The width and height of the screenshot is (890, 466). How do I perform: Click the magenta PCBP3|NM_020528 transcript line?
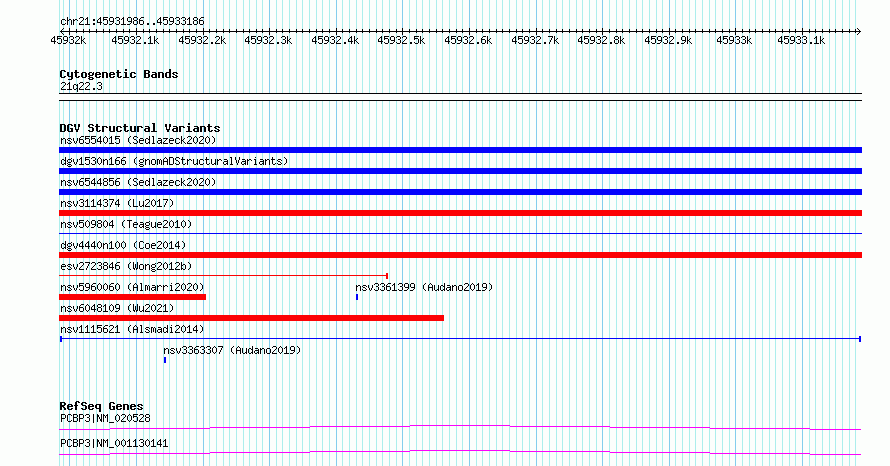[460, 427]
